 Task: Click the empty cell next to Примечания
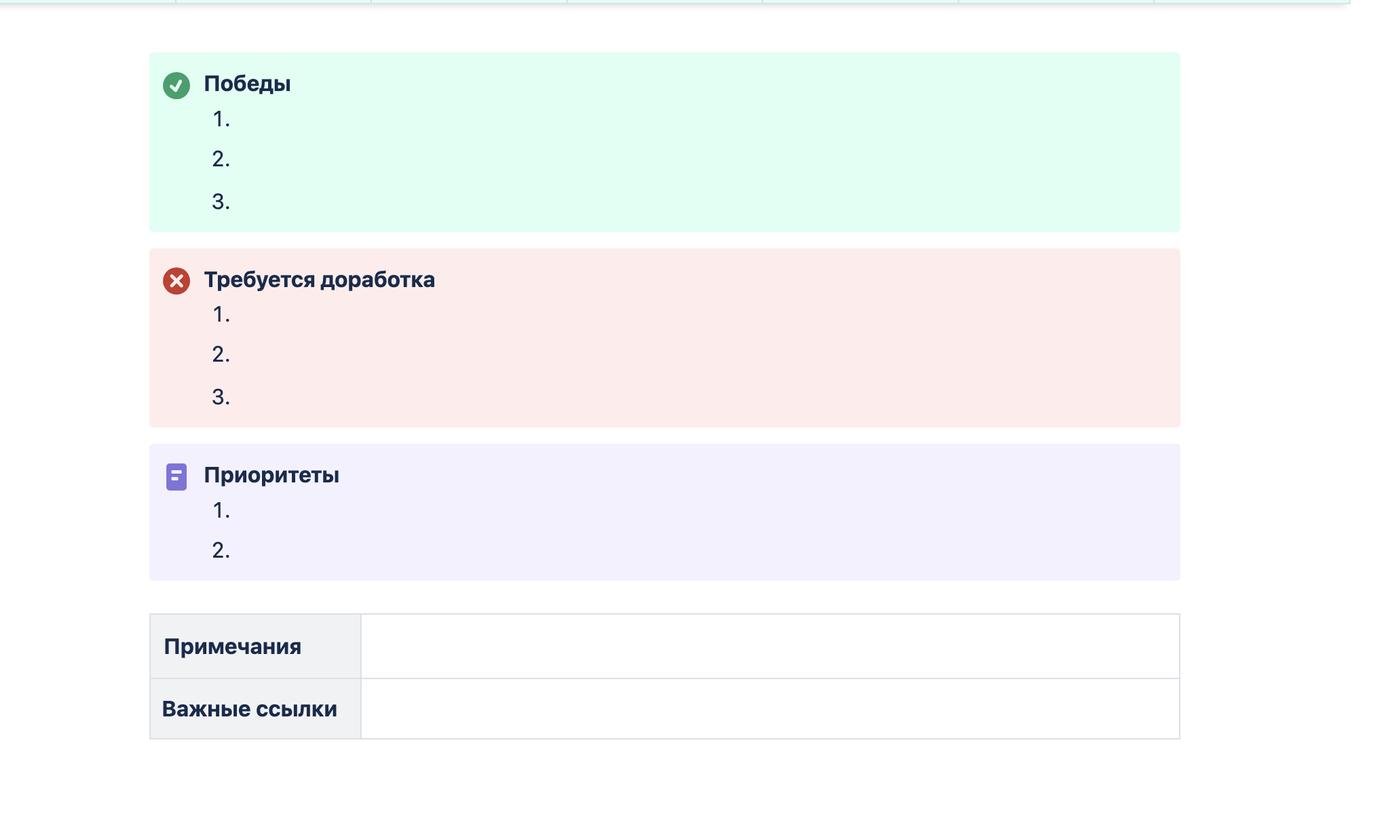[x=770, y=647]
